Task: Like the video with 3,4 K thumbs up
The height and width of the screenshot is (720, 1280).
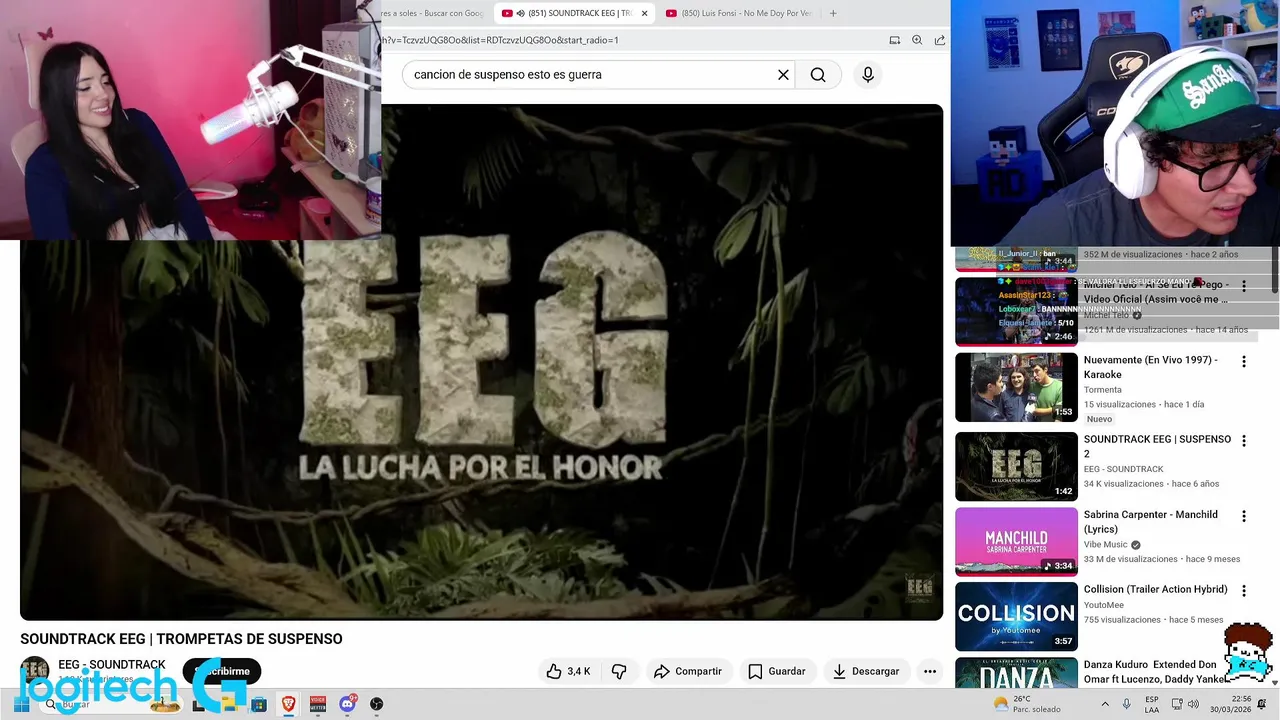Action: click(568, 671)
